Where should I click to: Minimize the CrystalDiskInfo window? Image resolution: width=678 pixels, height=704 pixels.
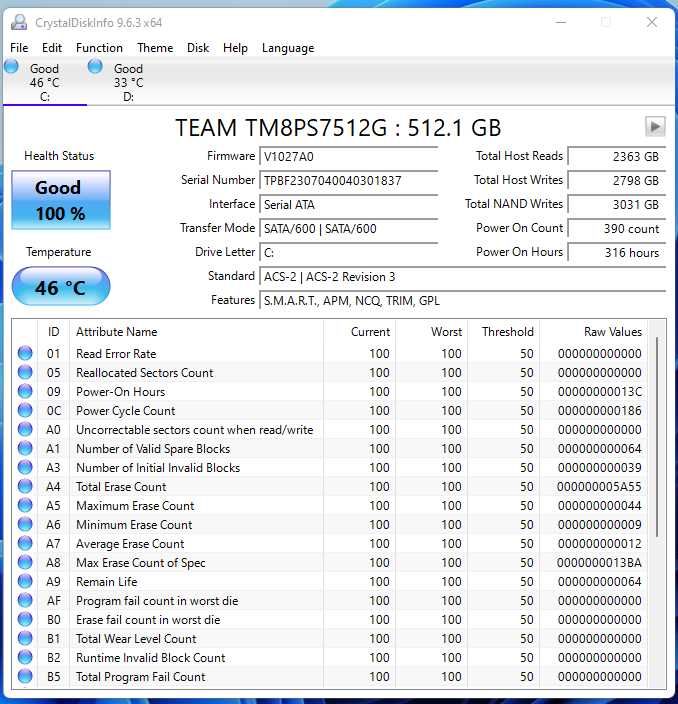tap(561, 22)
